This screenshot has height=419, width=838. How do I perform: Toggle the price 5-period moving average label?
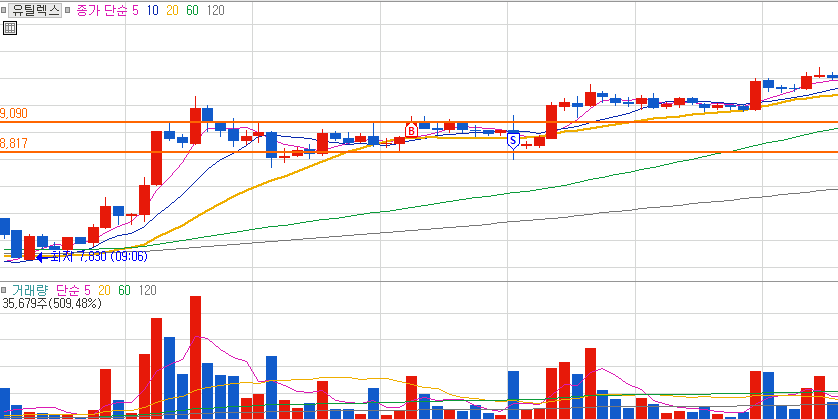pos(135,10)
